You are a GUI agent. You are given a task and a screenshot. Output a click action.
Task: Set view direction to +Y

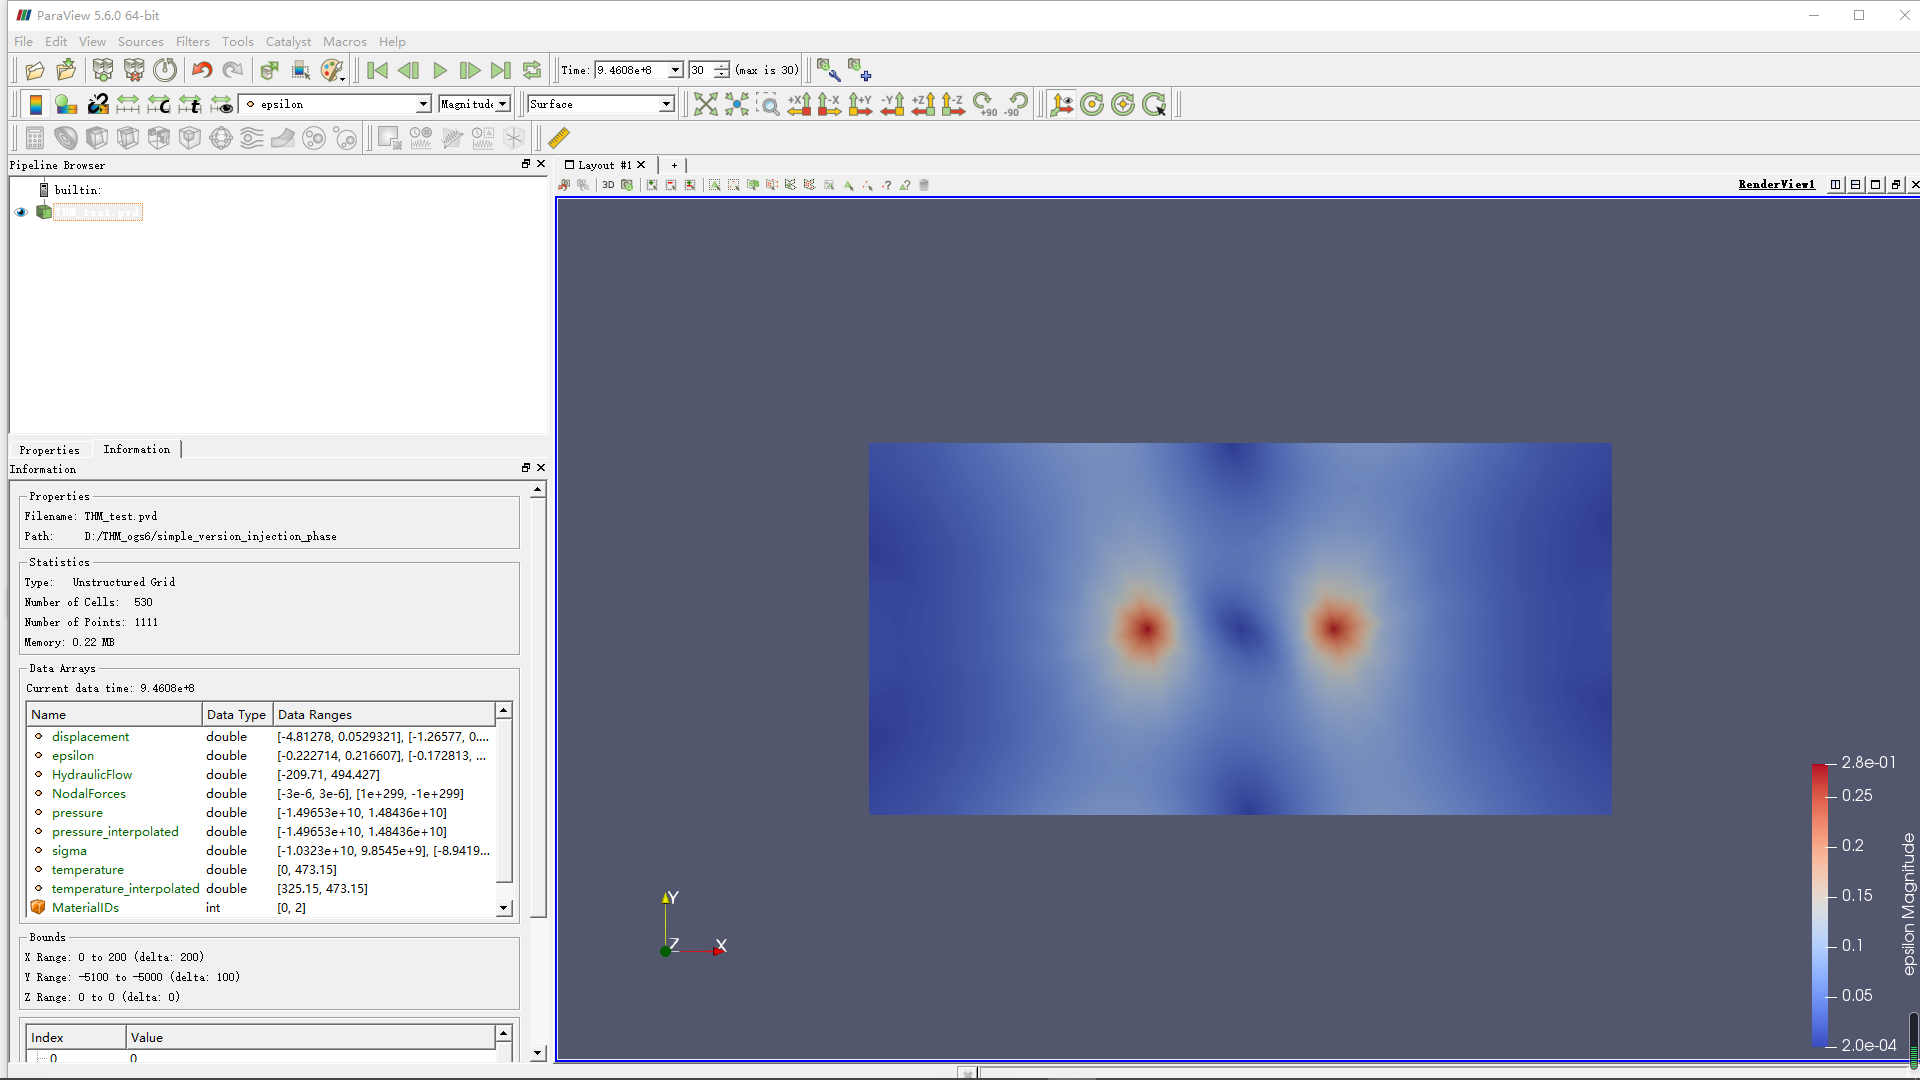coord(861,104)
